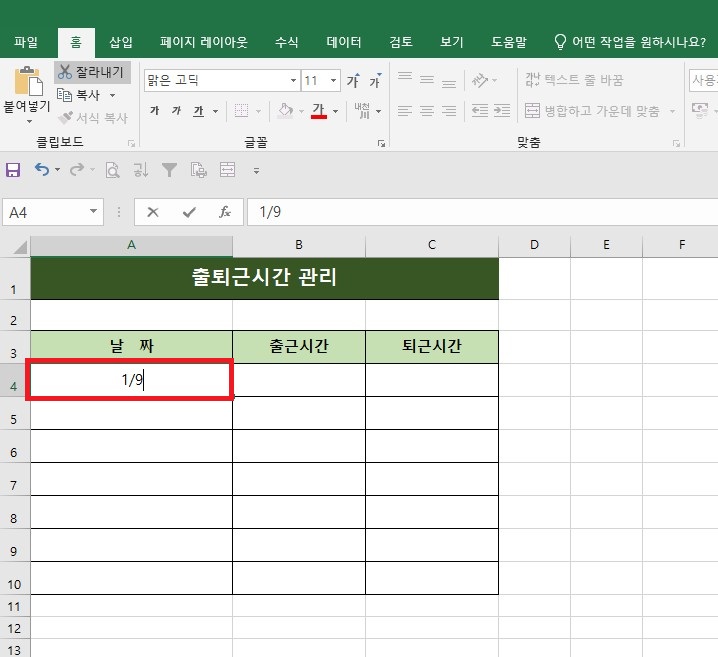Open the 파일 tab
The width and height of the screenshot is (718, 657).
[x=26, y=42]
